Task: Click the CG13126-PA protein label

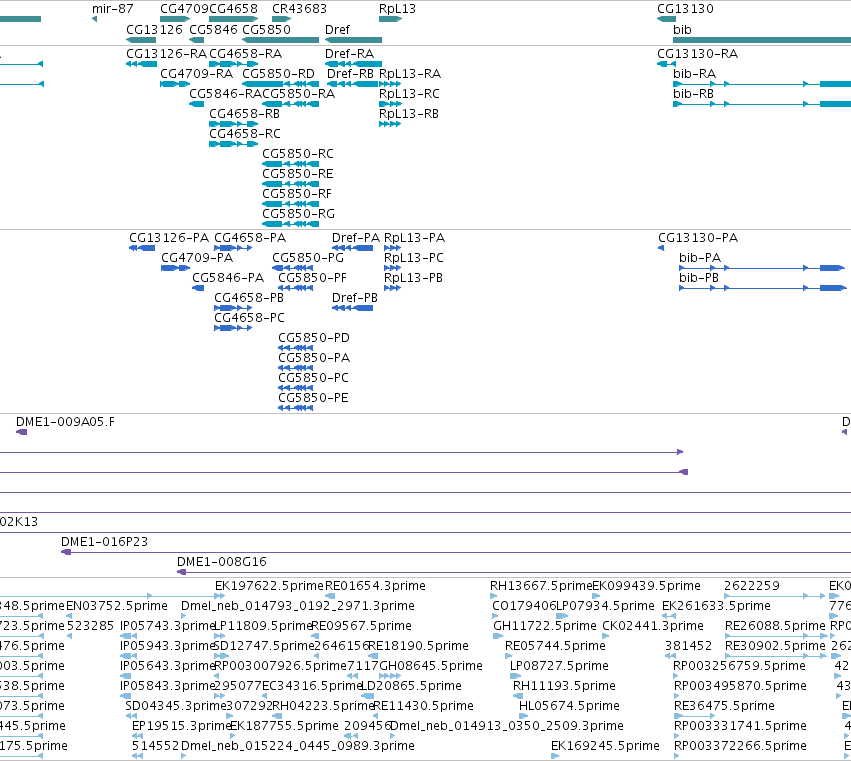Action: point(169,238)
